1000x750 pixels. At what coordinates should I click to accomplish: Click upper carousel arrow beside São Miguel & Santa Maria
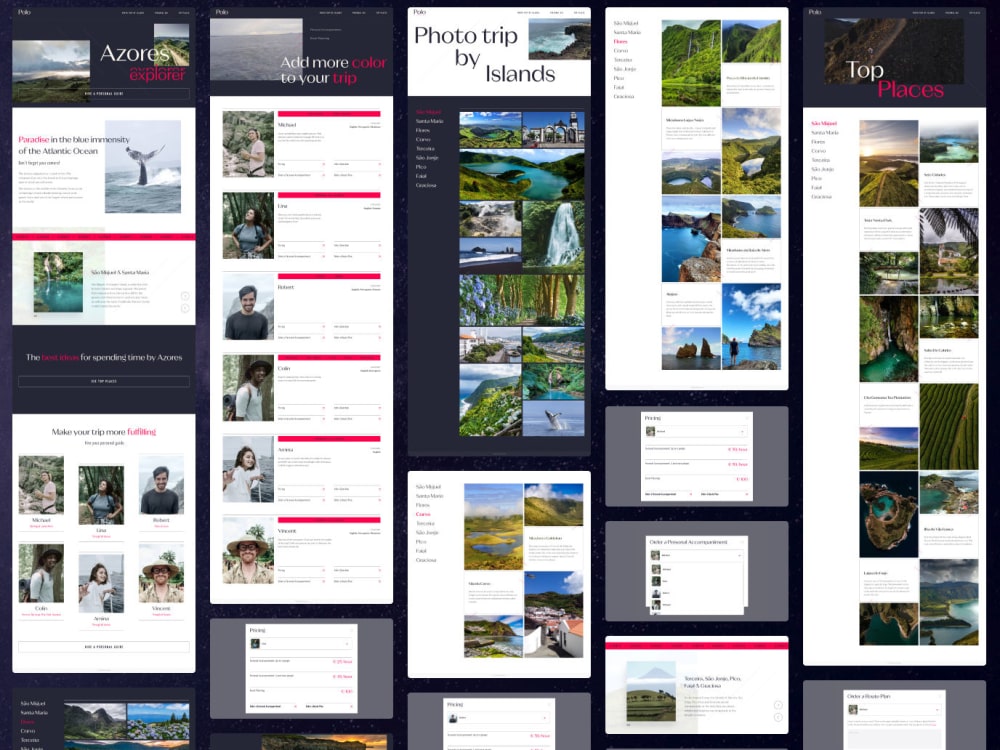185,296
